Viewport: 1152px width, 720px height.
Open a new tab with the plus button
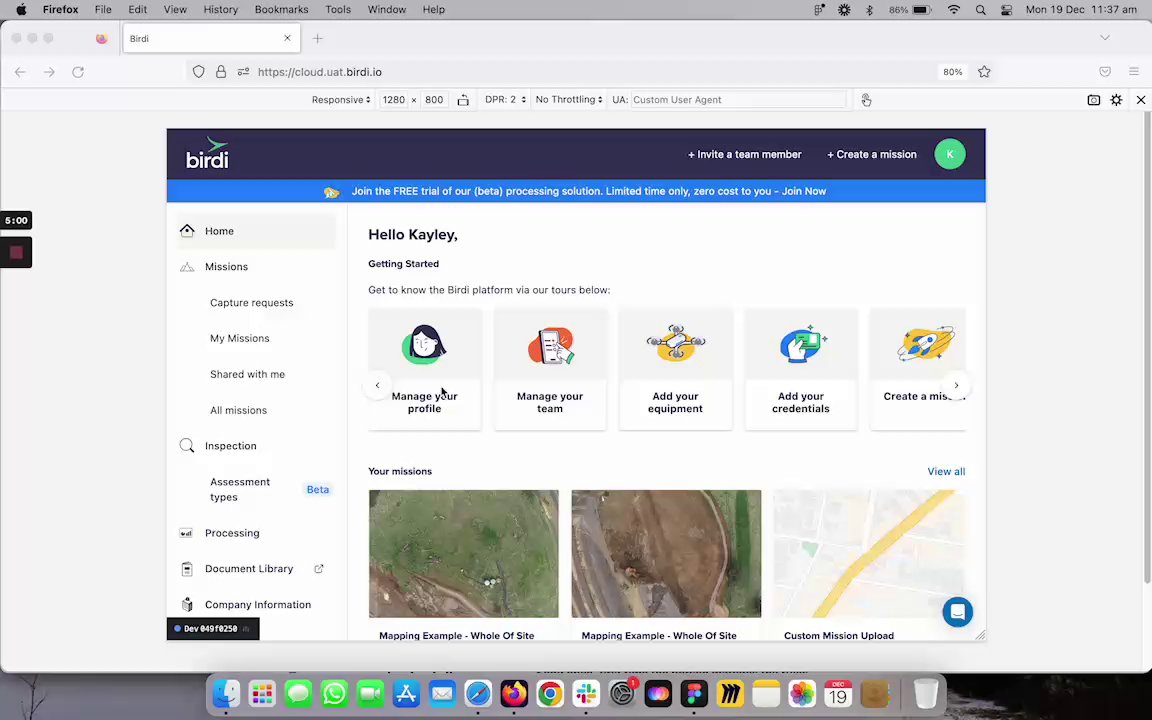pyautogui.click(x=317, y=38)
